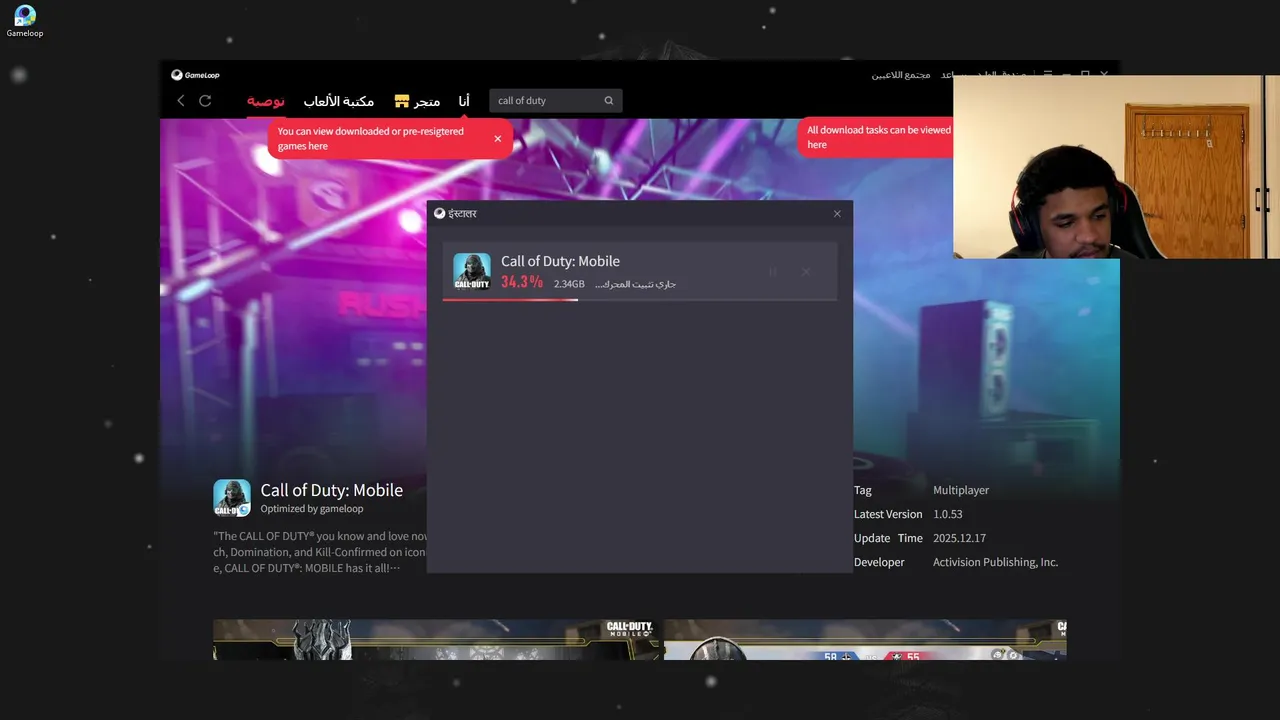This screenshot has width=1280, height=720.
Task: Open the Gameloop desktop shortcut
Action: click(x=25, y=21)
